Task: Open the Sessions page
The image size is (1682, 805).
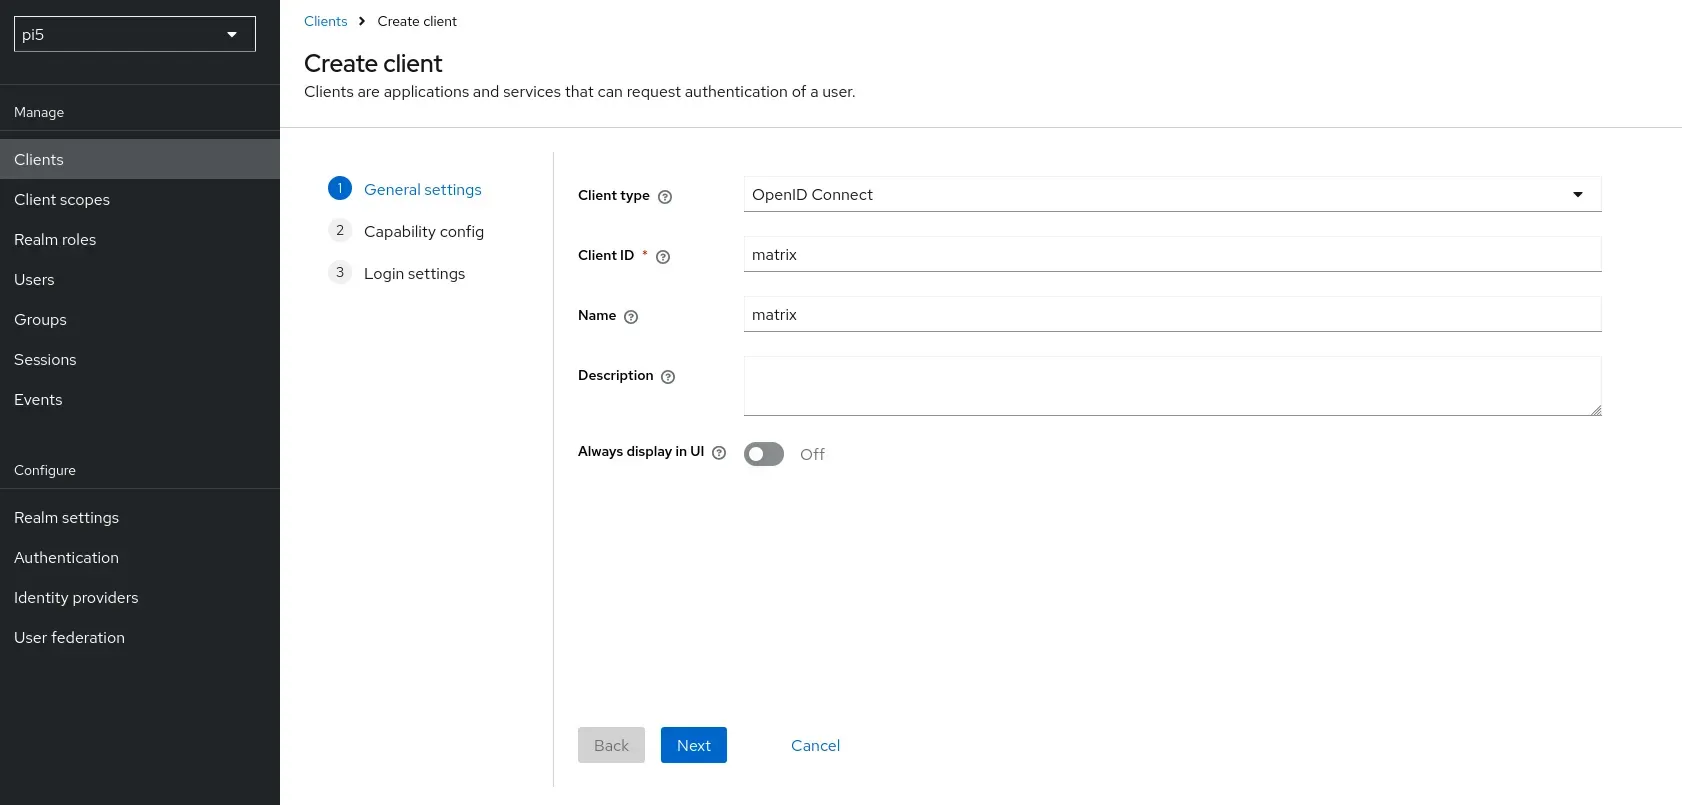Action: tap(140, 359)
